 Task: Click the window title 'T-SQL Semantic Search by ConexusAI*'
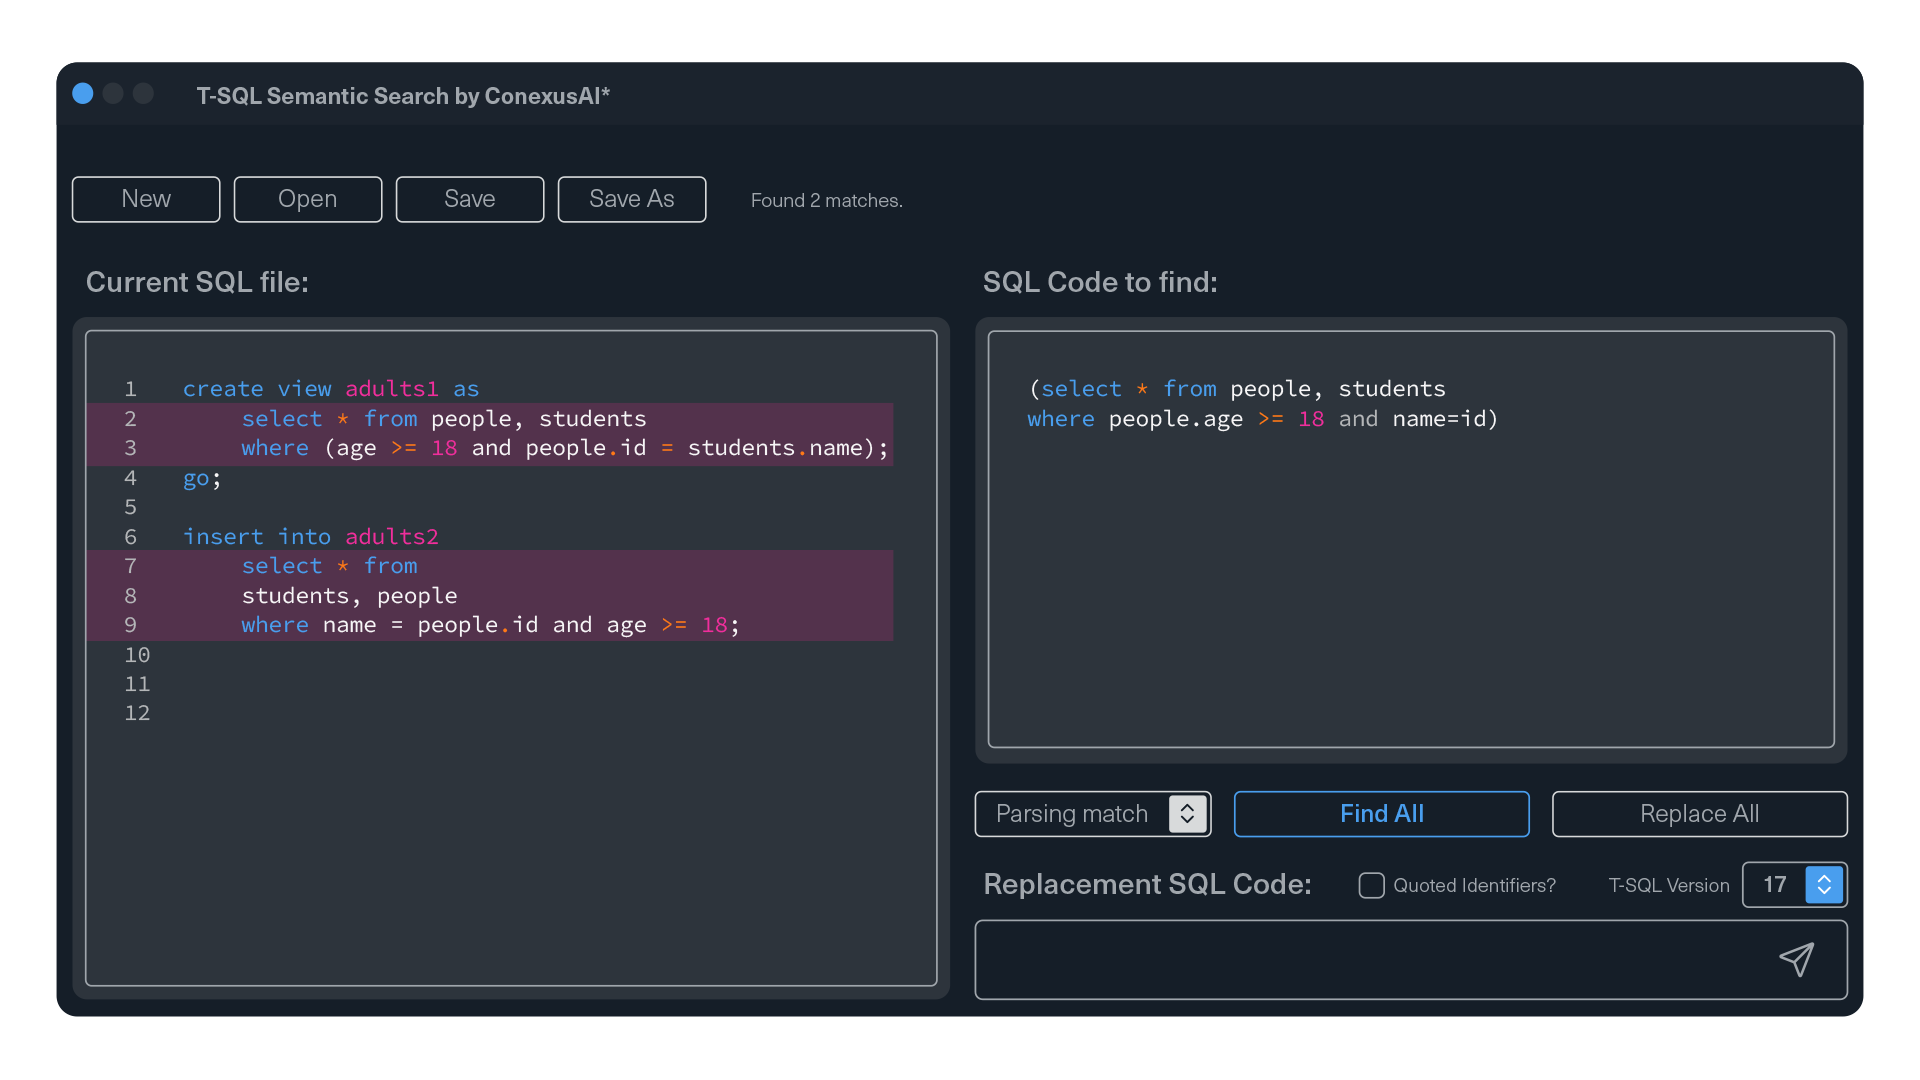[x=403, y=96]
